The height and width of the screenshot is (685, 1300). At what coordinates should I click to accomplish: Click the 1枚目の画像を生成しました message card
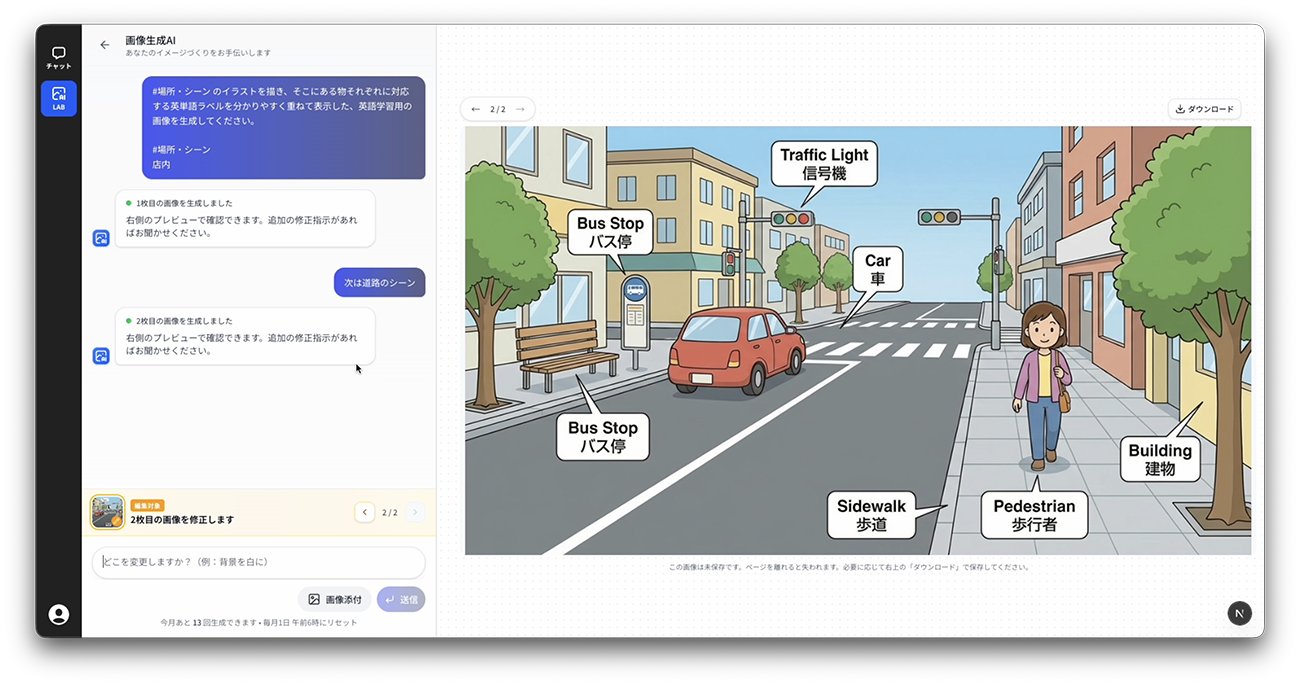coord(245,218)
